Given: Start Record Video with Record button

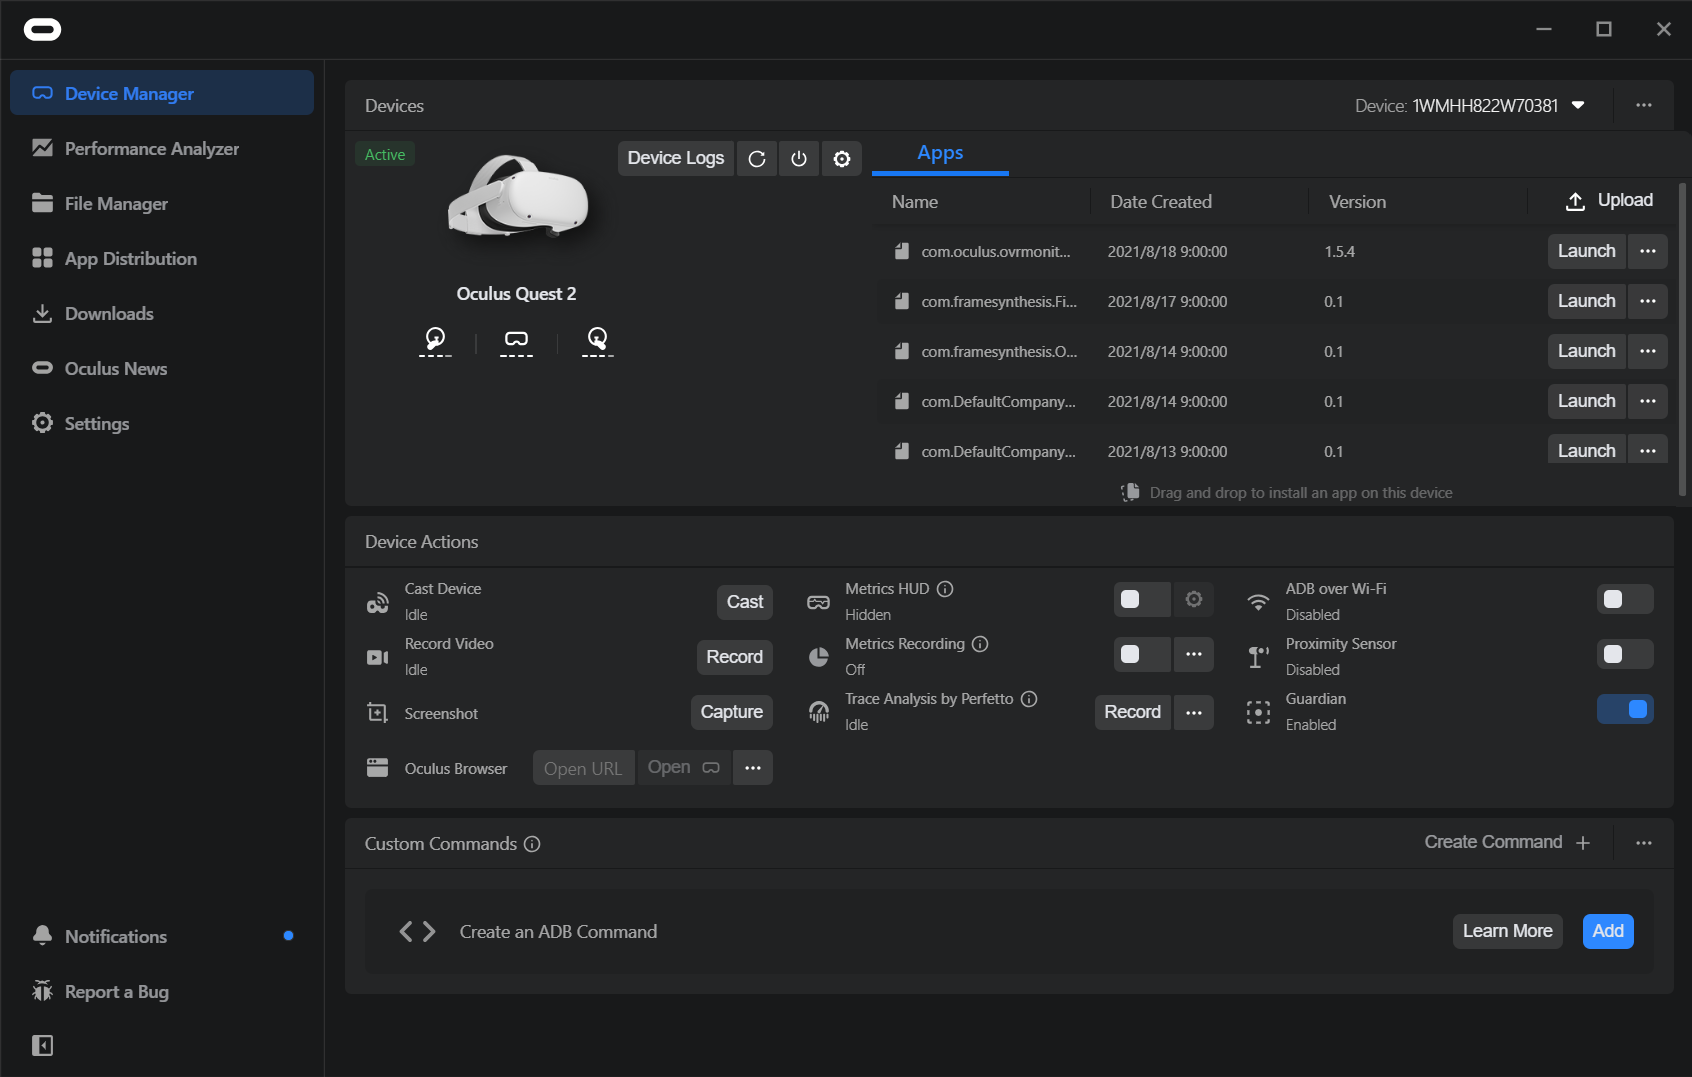Looking at the screenshot, I should click(734, 657).
